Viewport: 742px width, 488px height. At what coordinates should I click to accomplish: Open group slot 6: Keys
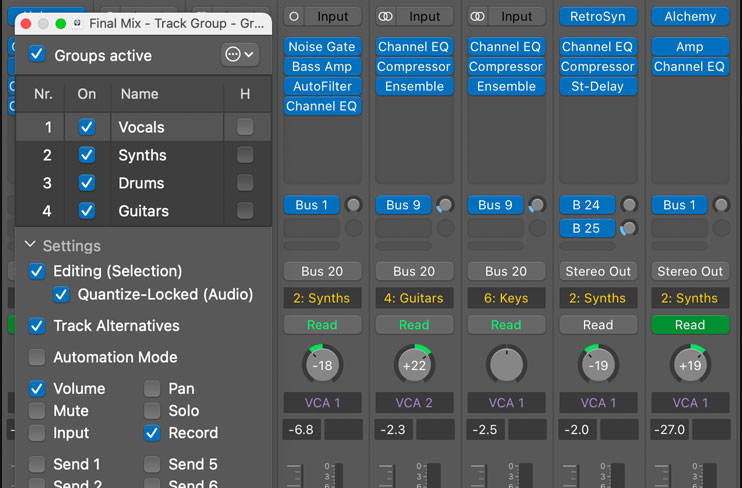click(x=506, y=298)
